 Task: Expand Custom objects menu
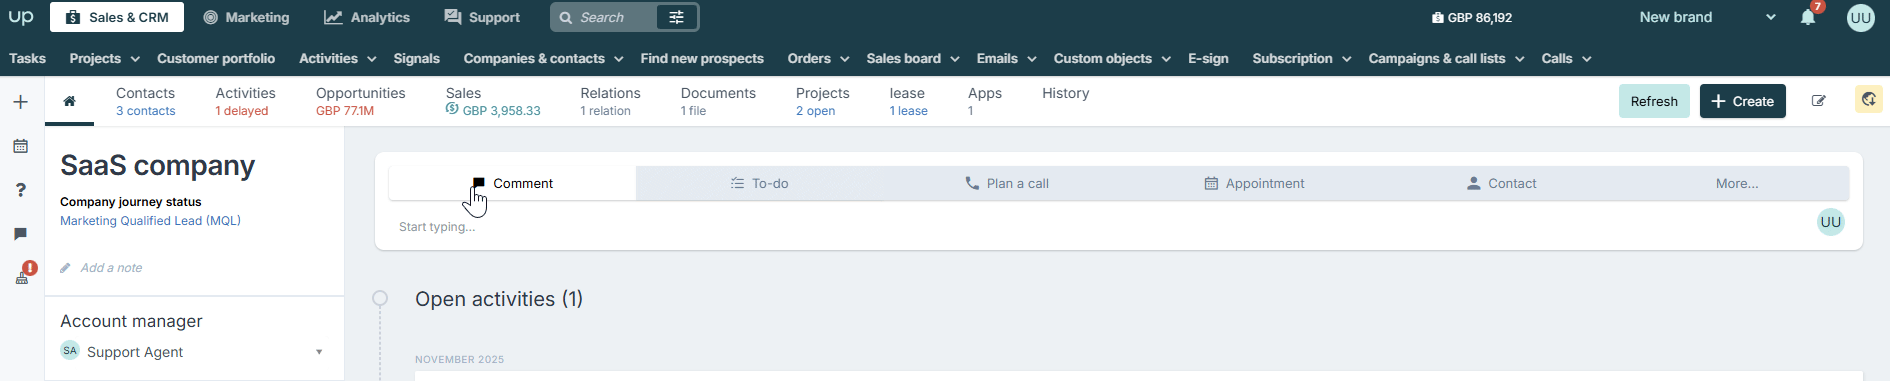tap(1111, 59)
